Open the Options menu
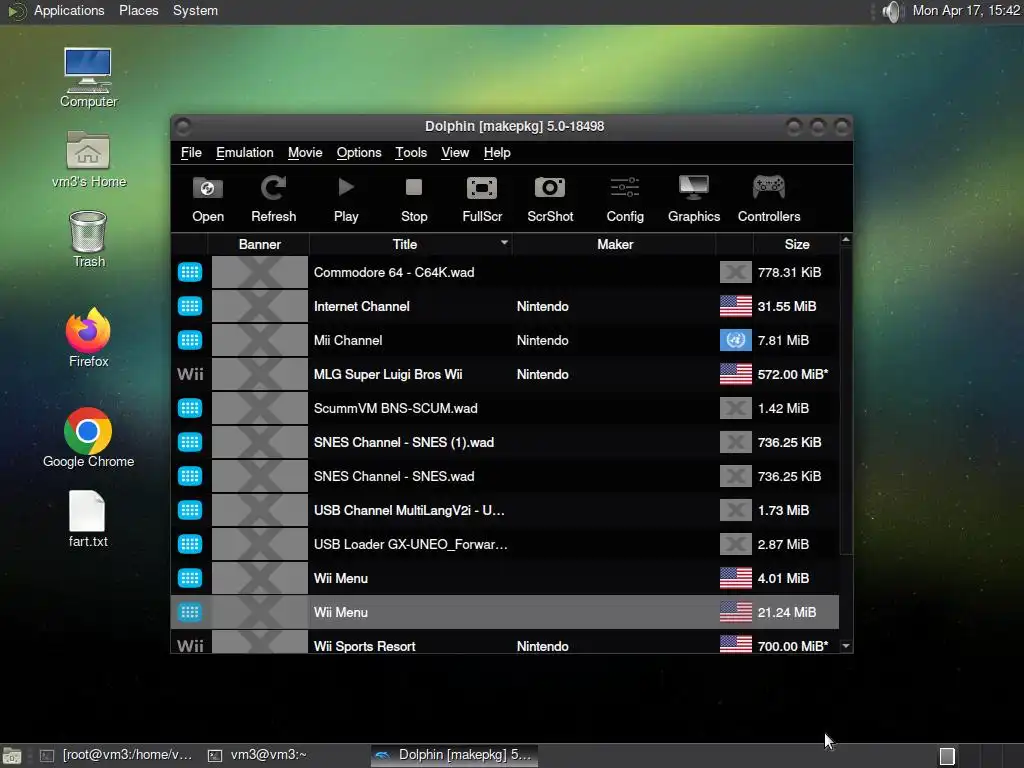Screen dimensions: 1024x768 coord(359,153)
